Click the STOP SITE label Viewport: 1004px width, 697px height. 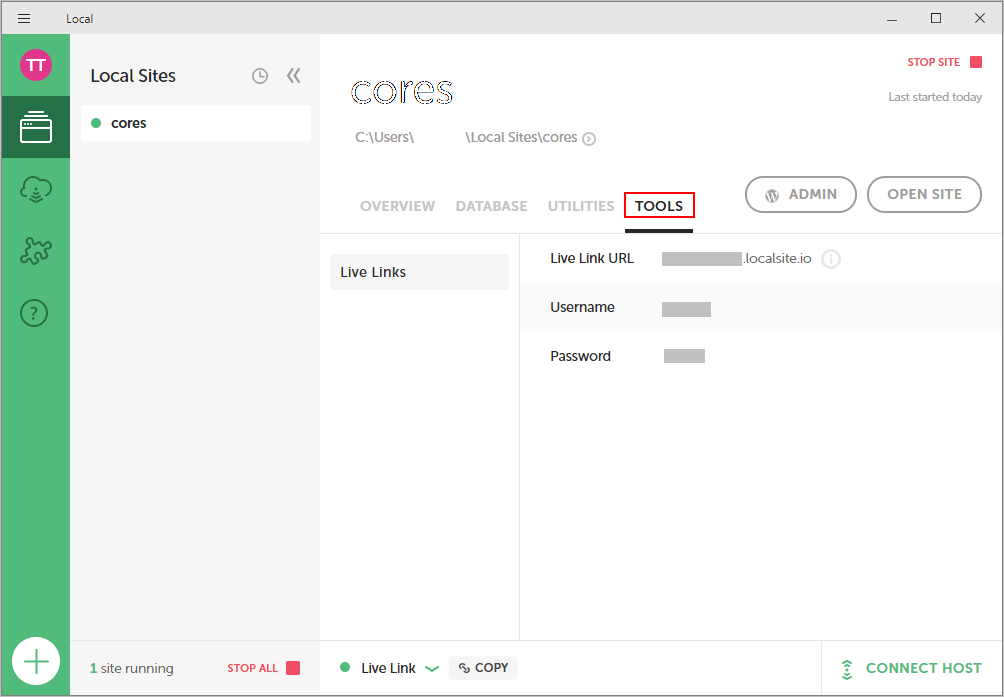click(934, 62)
